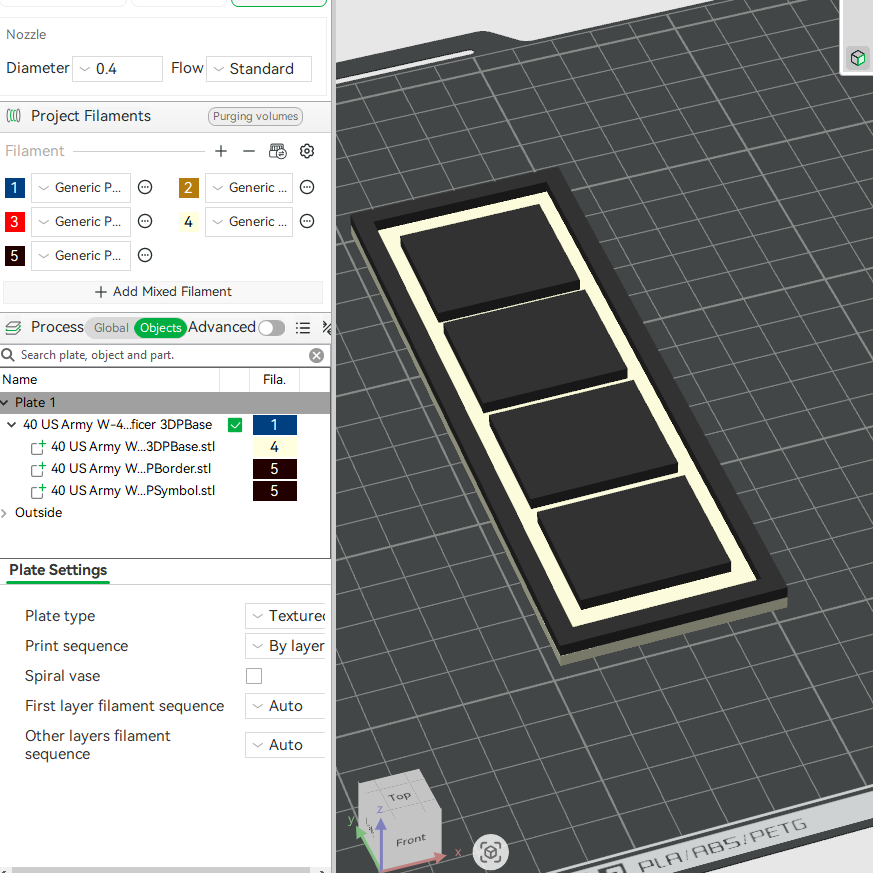This screenshot has height=873, width=873.
Task: Open options for filament 2
Action: 307,187
